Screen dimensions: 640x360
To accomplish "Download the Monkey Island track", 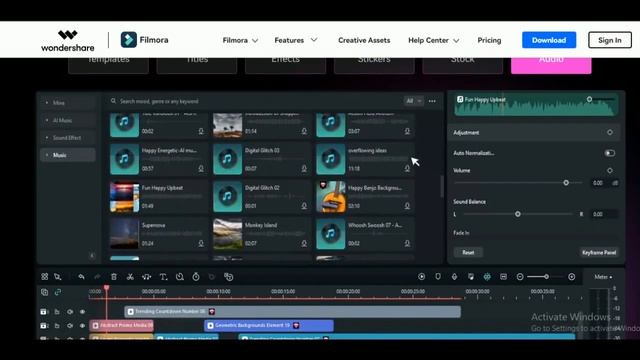I will pyautogui.click(x=304, y=243).
